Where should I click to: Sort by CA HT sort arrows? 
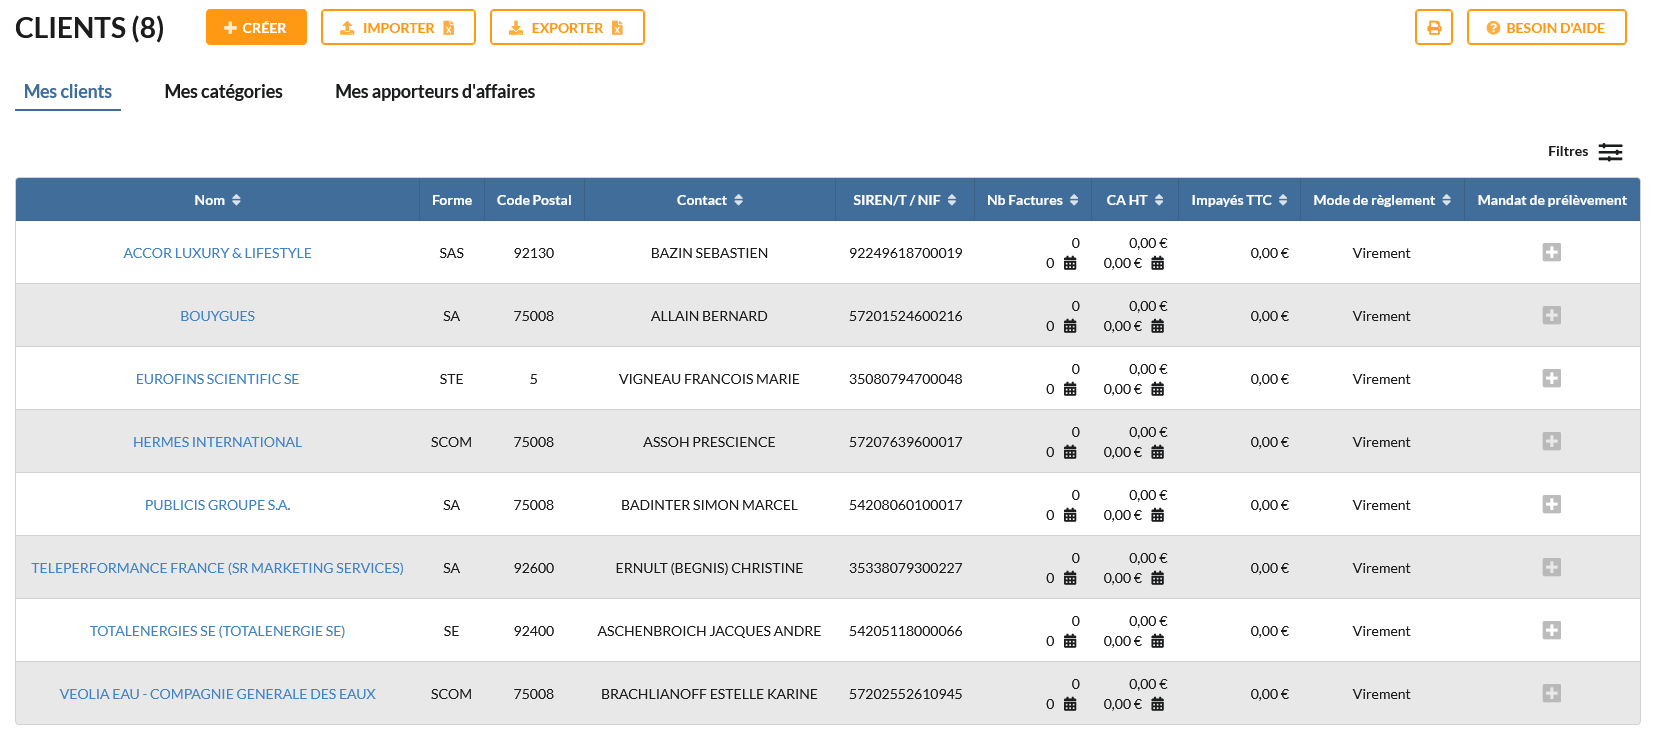pyautogui.click(x=1159, y=200)
